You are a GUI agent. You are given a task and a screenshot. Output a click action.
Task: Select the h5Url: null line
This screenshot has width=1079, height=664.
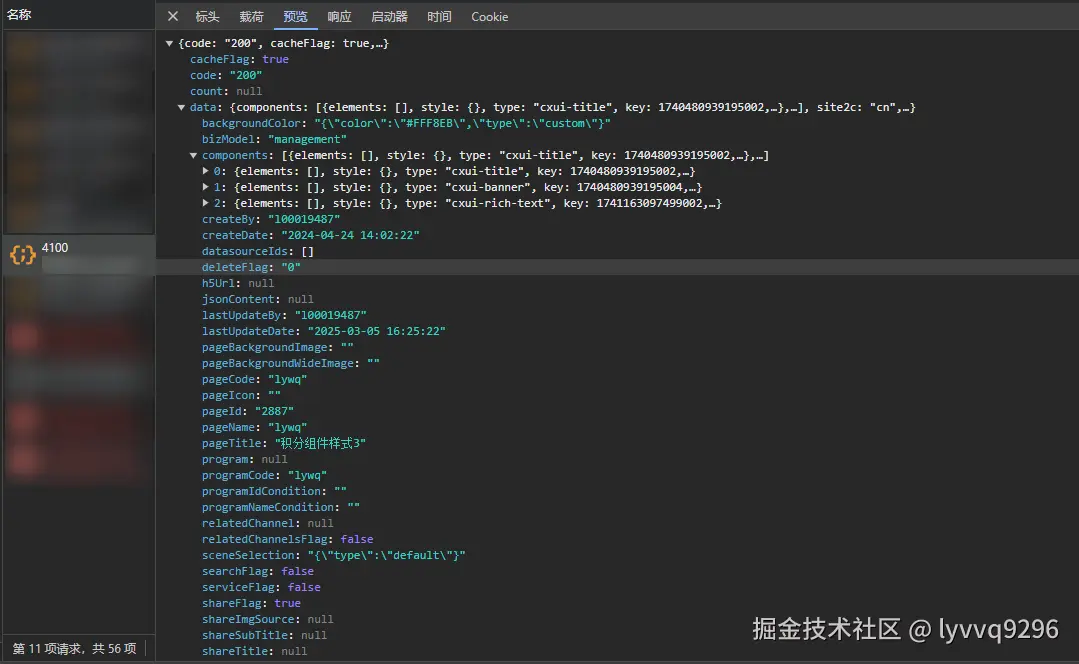tap(237, 283)
